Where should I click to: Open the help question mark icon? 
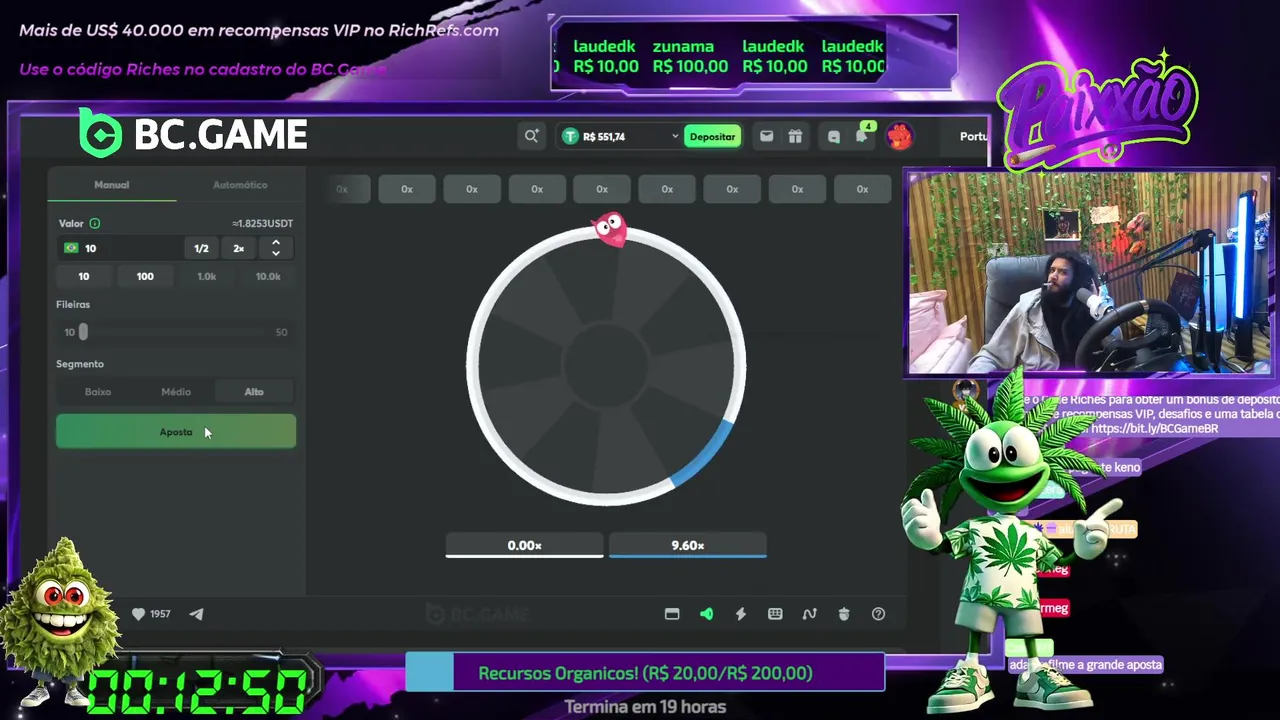[x=878, y=614]
